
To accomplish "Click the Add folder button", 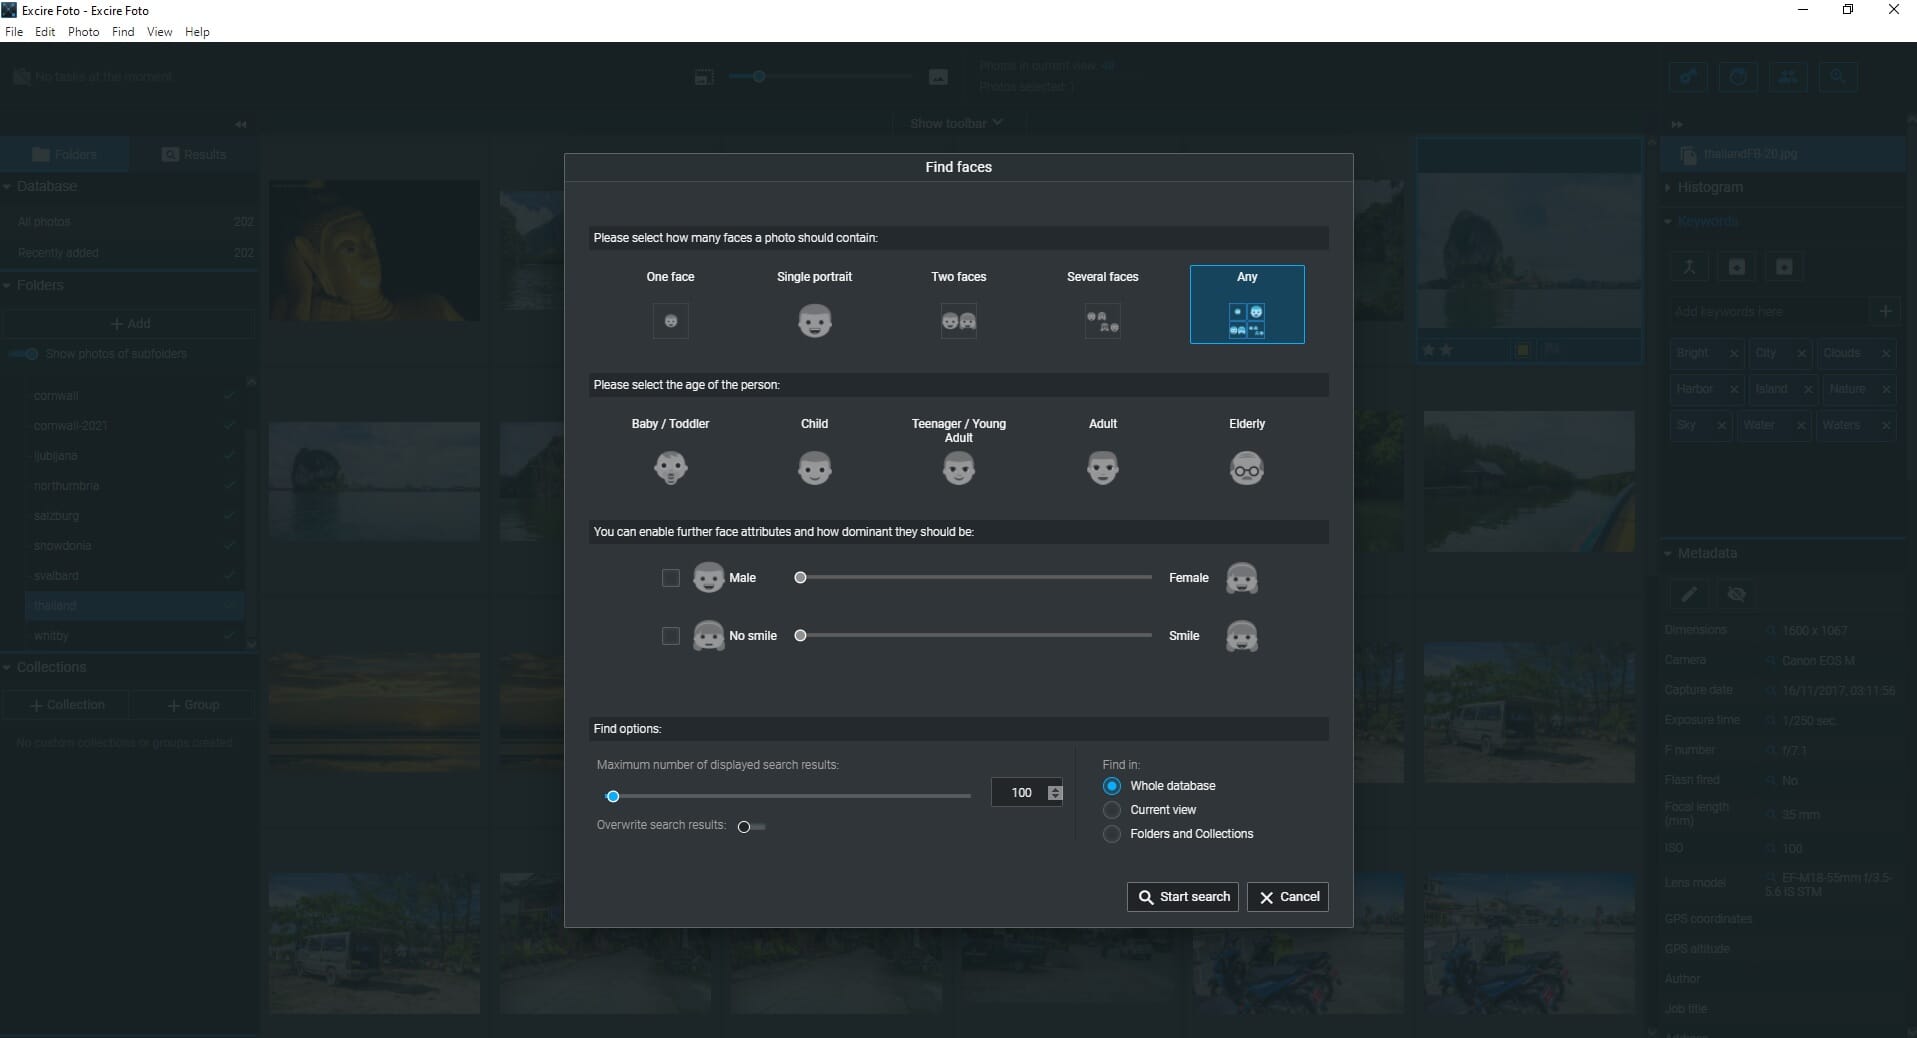I will (x=129, y=324).
